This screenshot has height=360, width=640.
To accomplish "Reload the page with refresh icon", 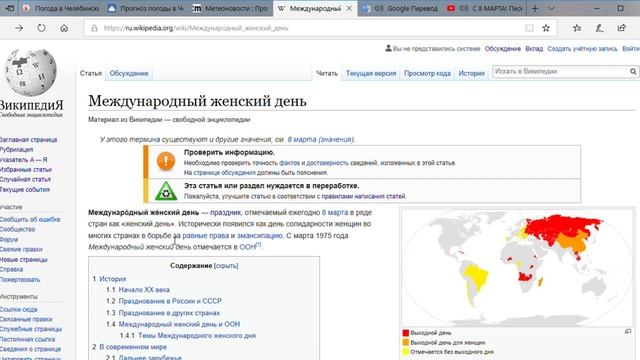I will pos(42,28).
